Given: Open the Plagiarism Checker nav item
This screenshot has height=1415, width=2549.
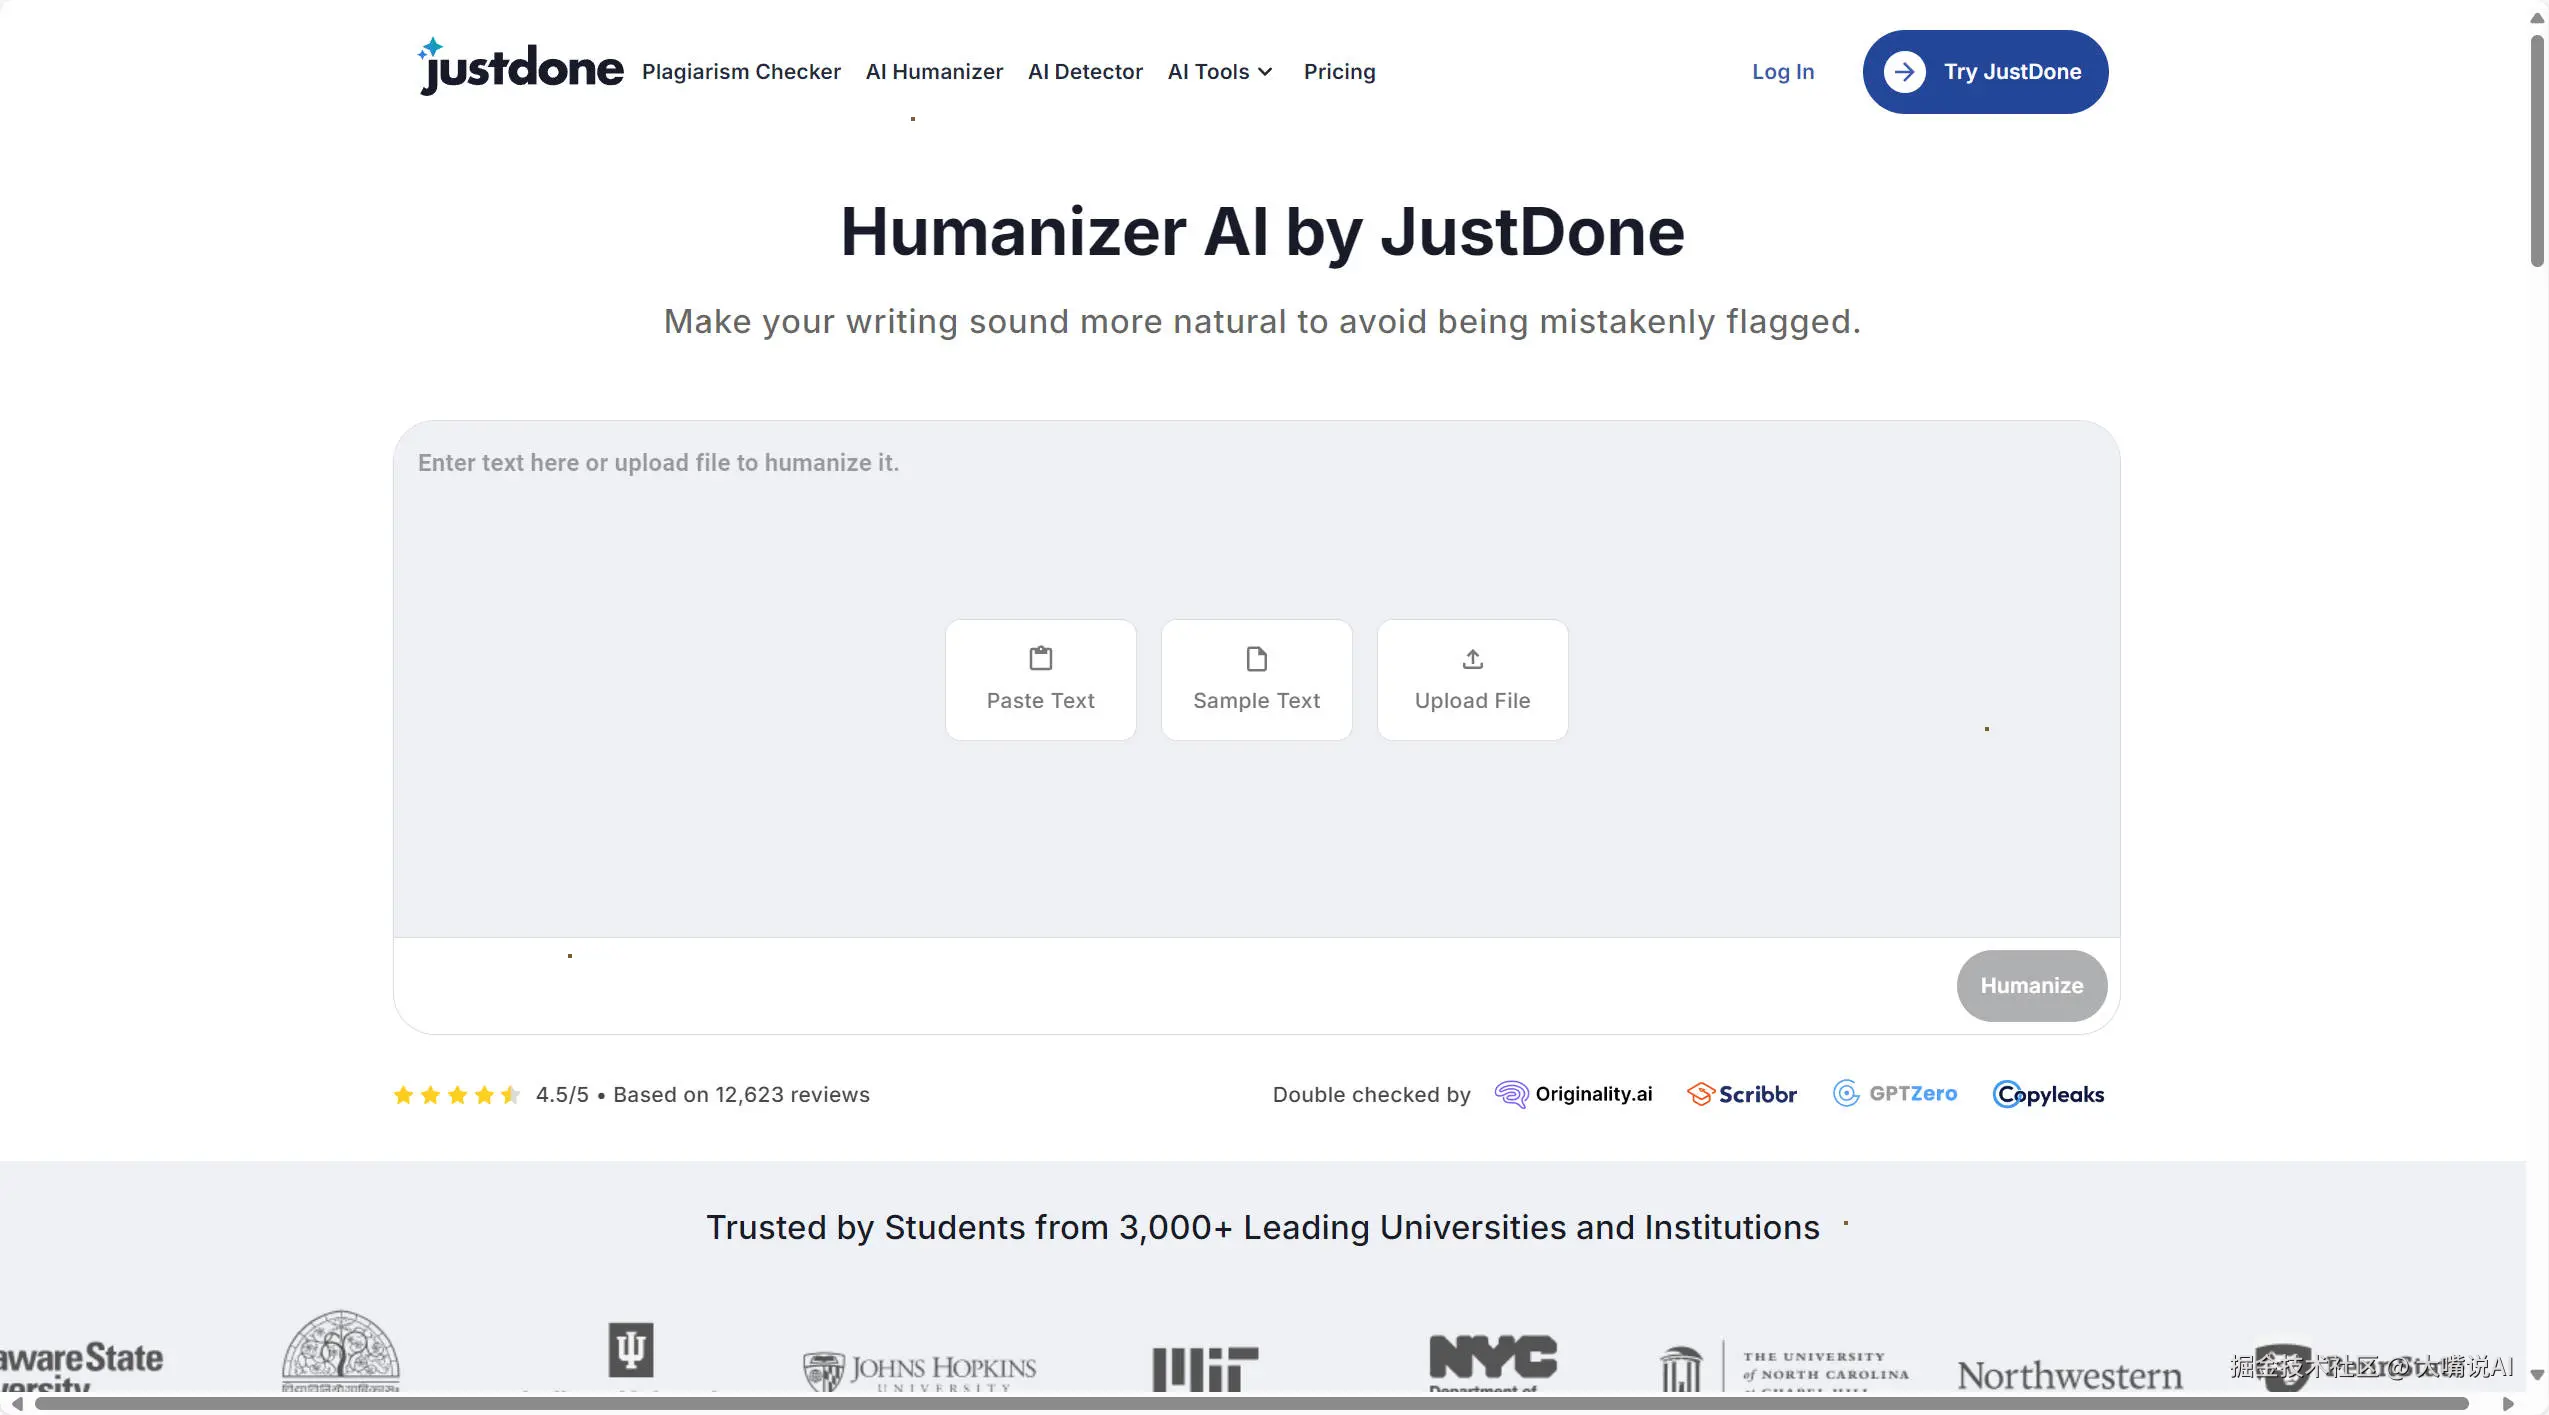Looking at the screenshot, I should [741, 72].
